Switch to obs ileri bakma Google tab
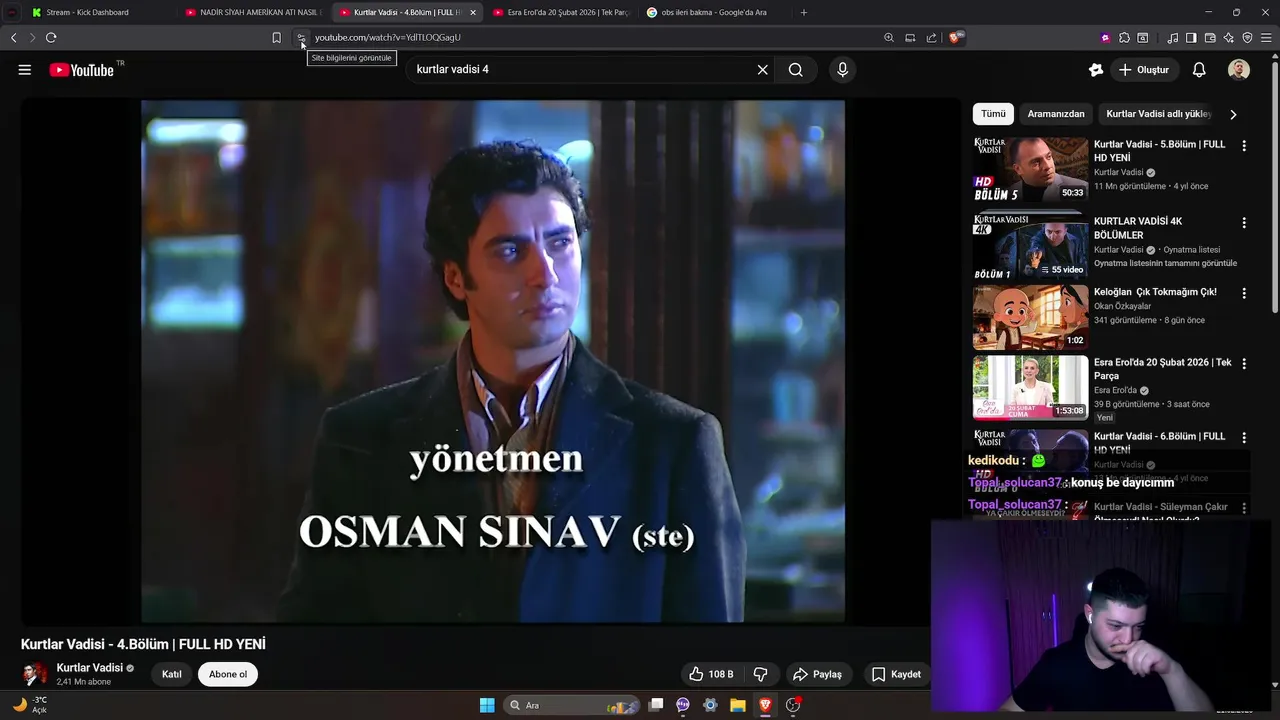The width and height of the screenshot is (1280, 720). click(713, 12)
